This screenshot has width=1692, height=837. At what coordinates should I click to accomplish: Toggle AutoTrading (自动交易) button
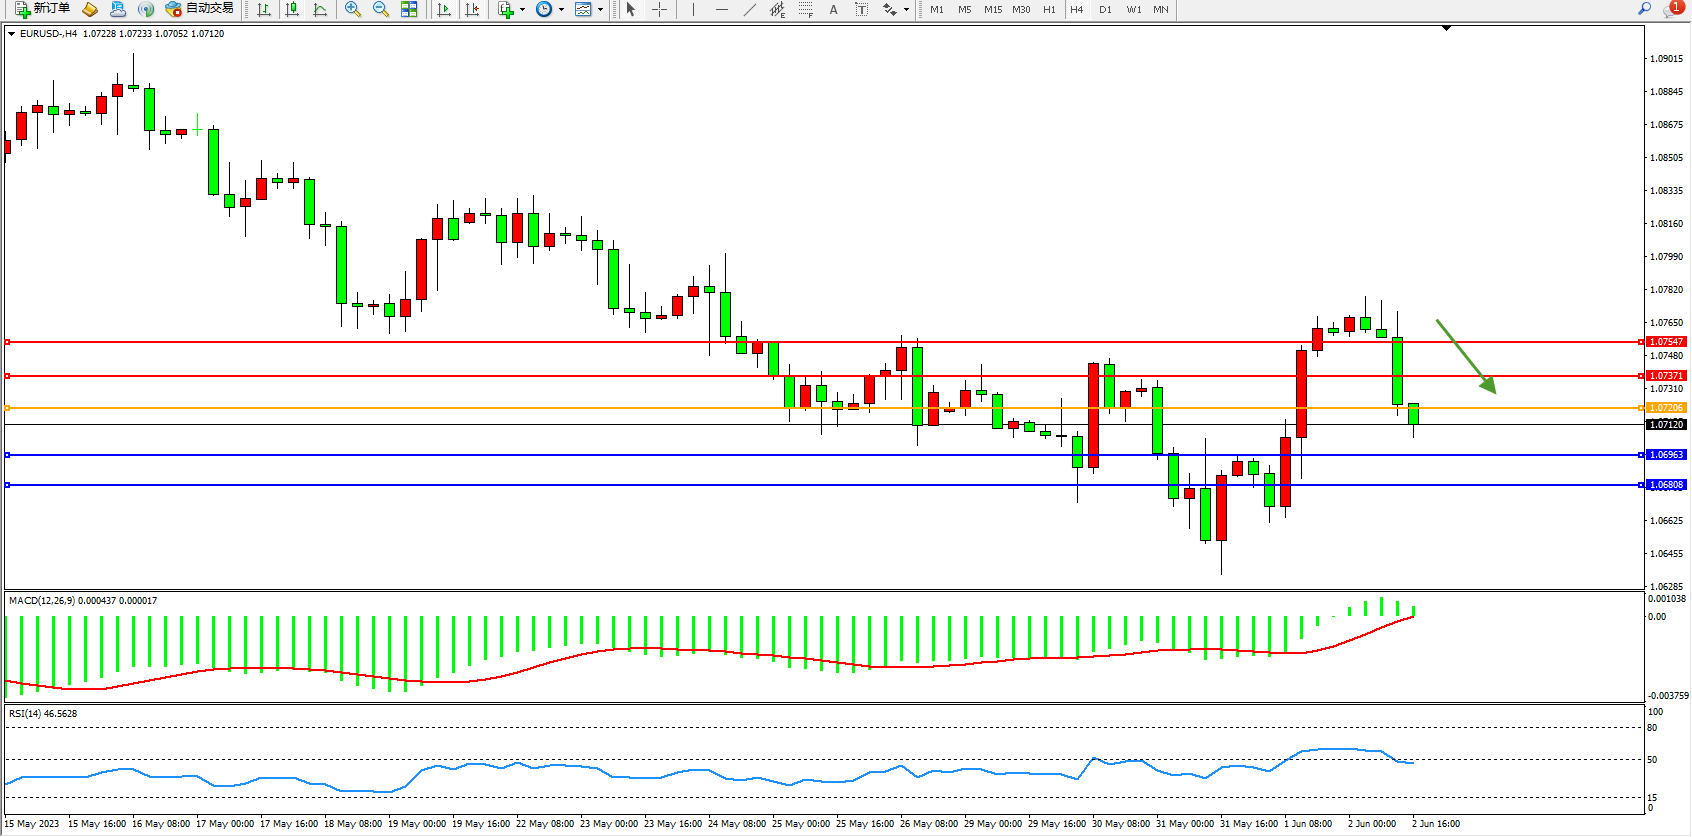click(x=199, y=9)
